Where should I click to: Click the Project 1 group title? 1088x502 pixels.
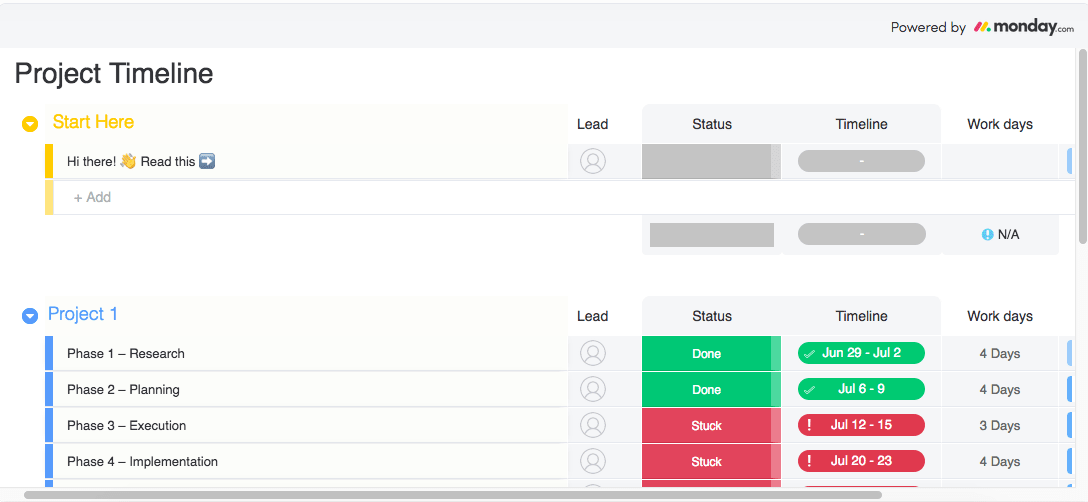click(83, 314)
